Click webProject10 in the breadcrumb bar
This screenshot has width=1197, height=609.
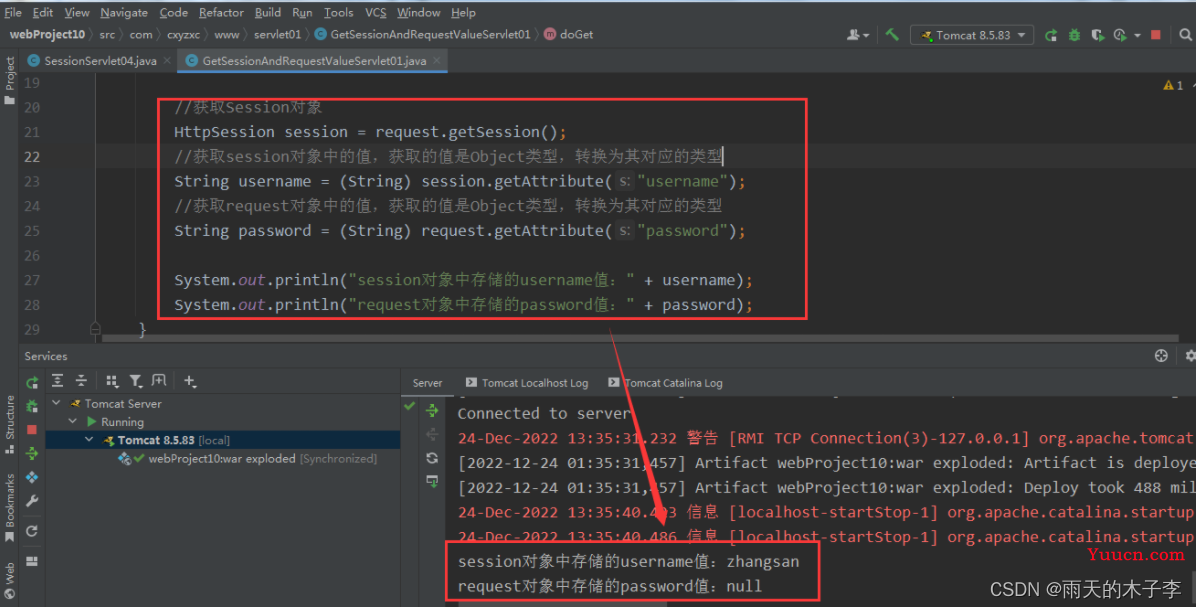tap(47, 34)
